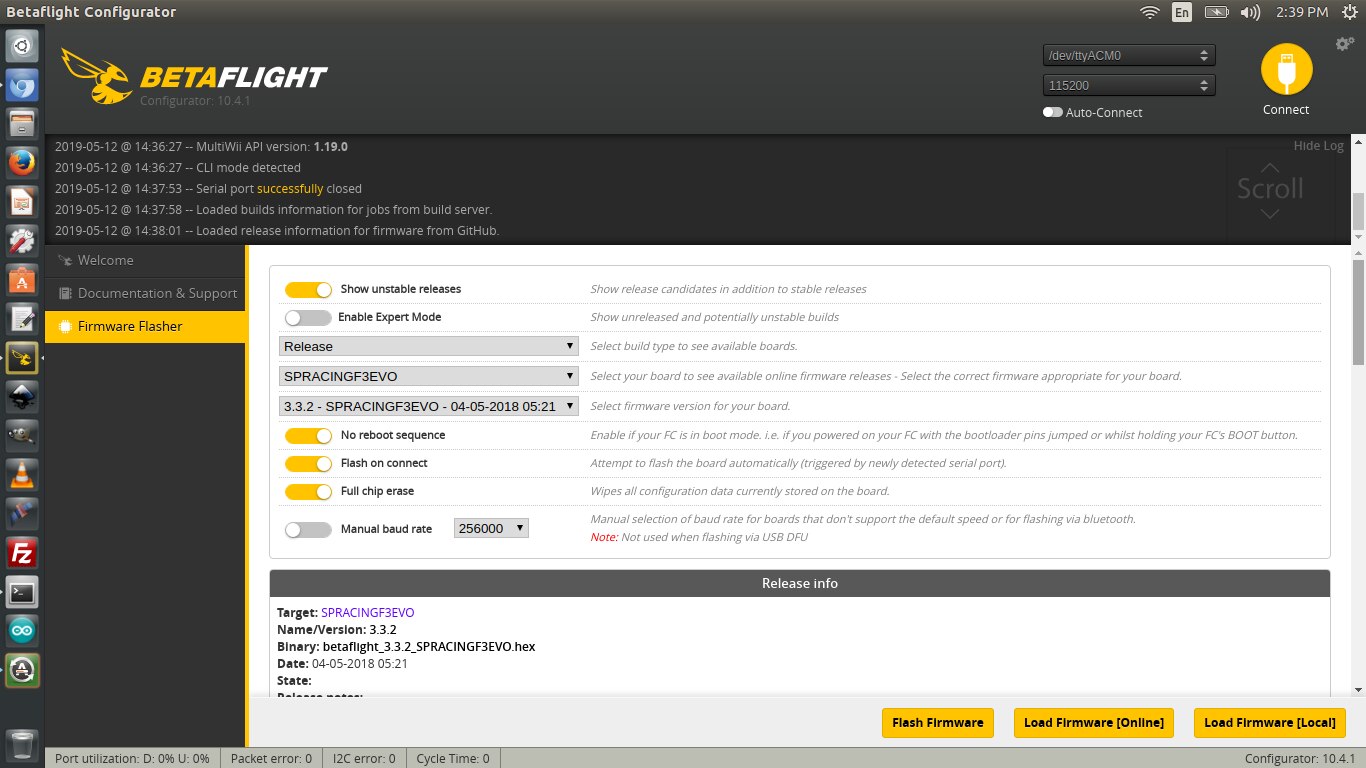Open the 115200 baud rate dropdown
The height and width of the screenshot is (768, 1366).
click(1129, 86)
